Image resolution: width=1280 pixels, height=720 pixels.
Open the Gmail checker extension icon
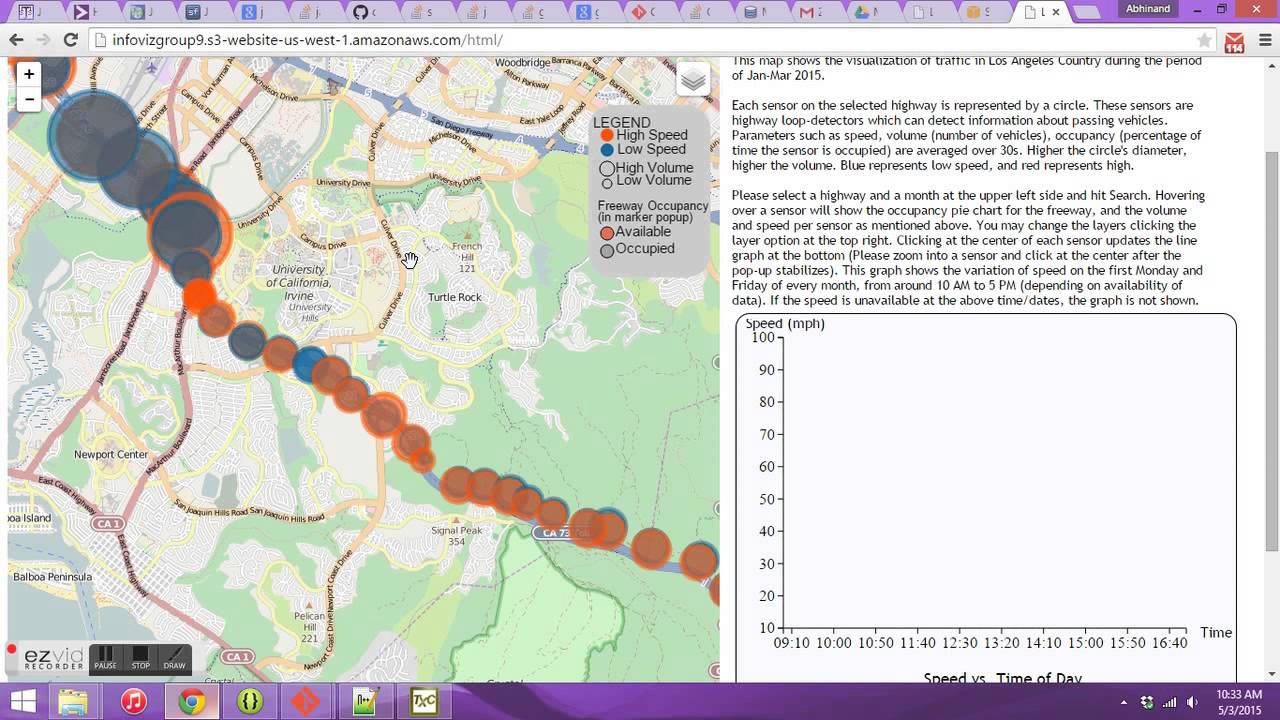coord(1234,43)
